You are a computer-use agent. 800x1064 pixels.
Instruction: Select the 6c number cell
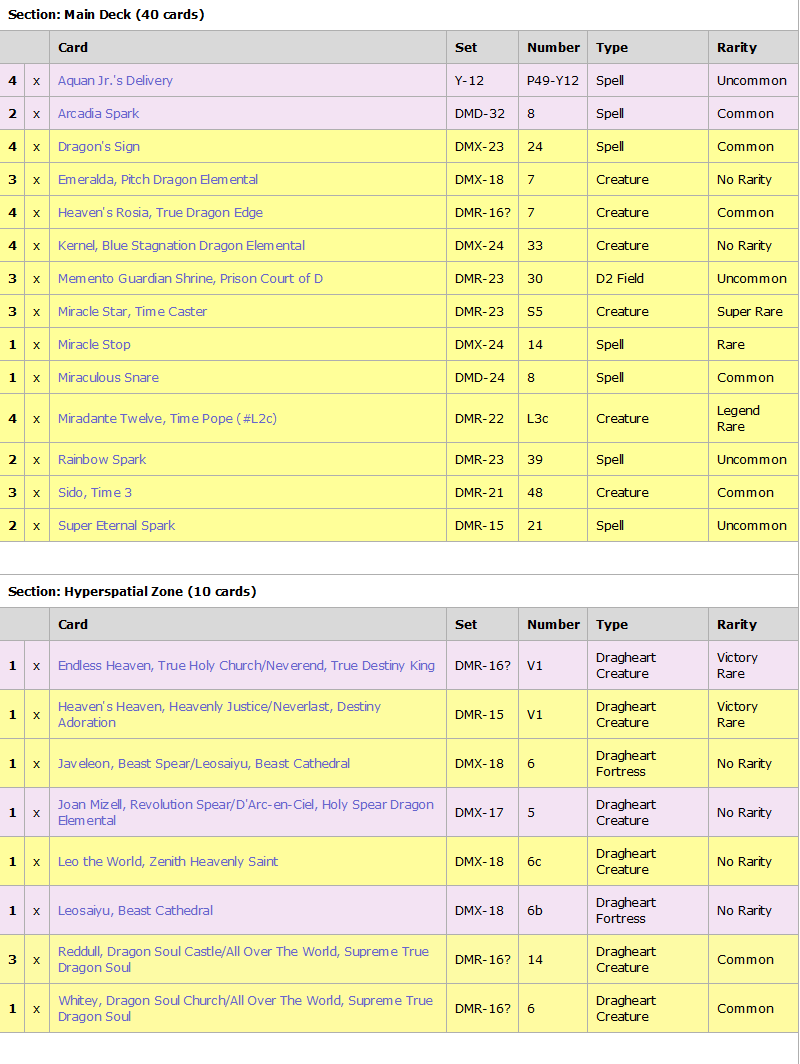click(x=553, y=862)
